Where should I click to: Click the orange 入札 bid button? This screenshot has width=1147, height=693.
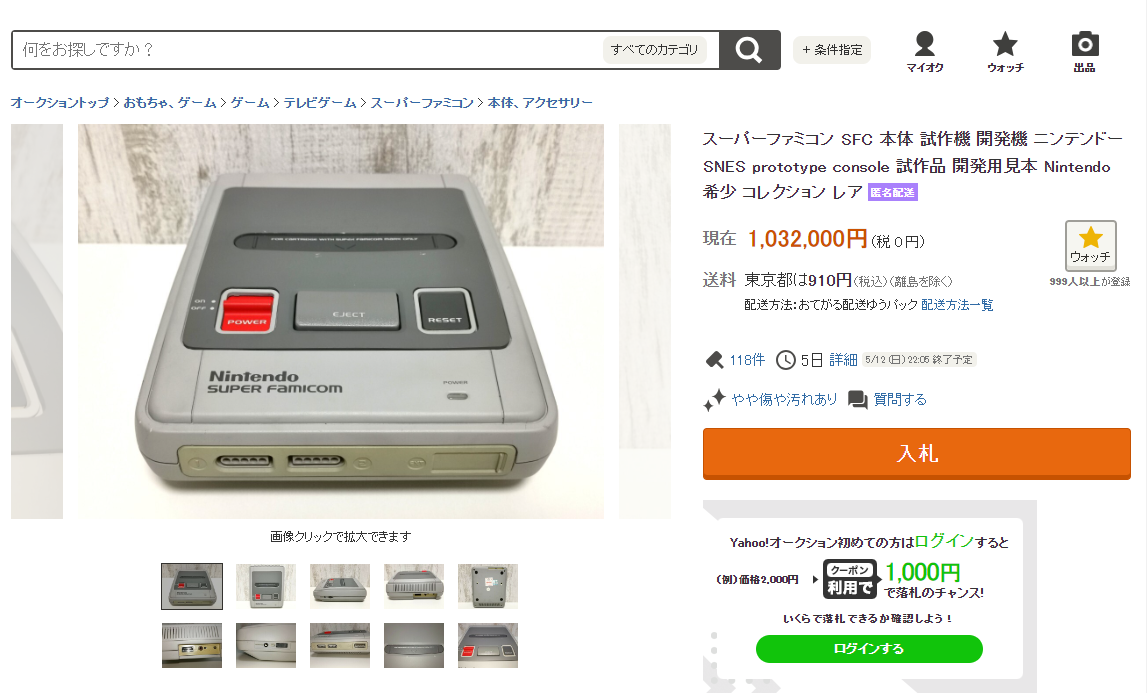click(x=917, y=454)
